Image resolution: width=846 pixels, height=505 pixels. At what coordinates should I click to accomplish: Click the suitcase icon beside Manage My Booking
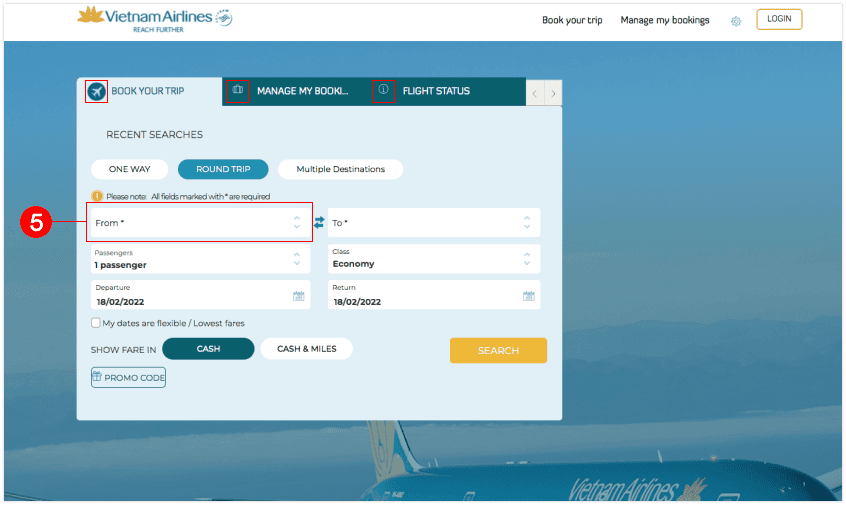click(238, 90)
